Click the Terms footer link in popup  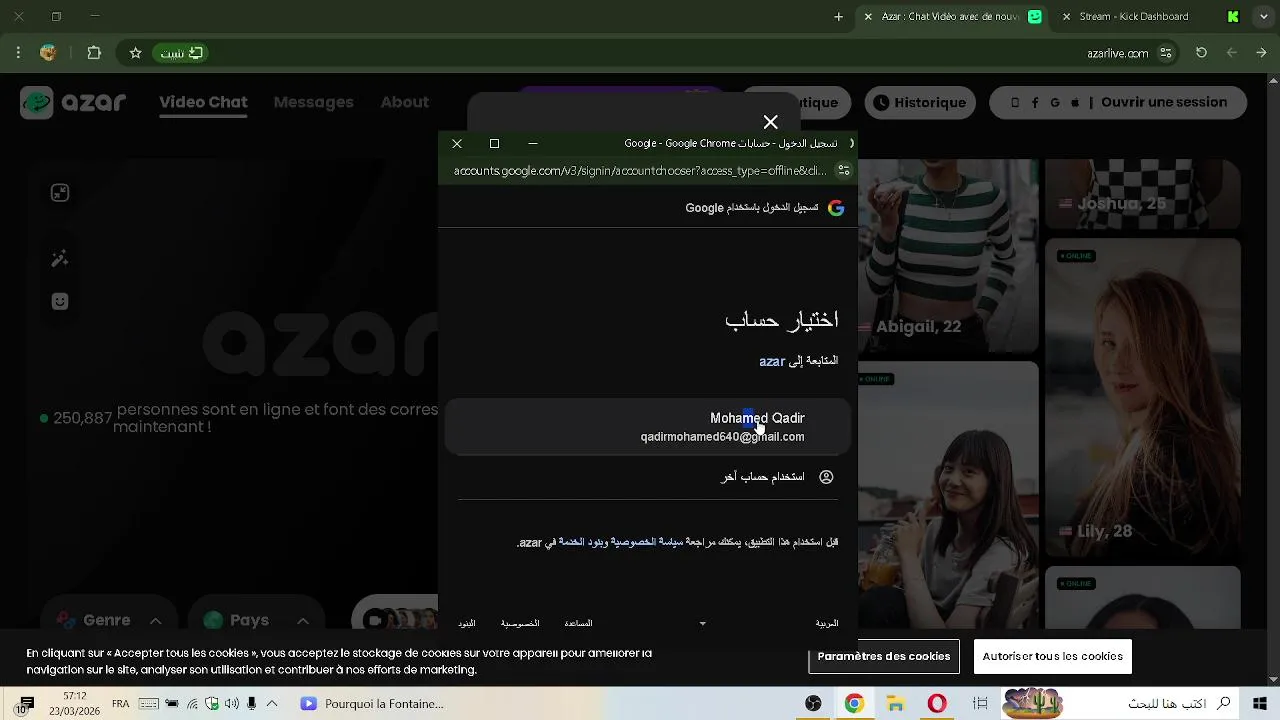pos(467,623)
